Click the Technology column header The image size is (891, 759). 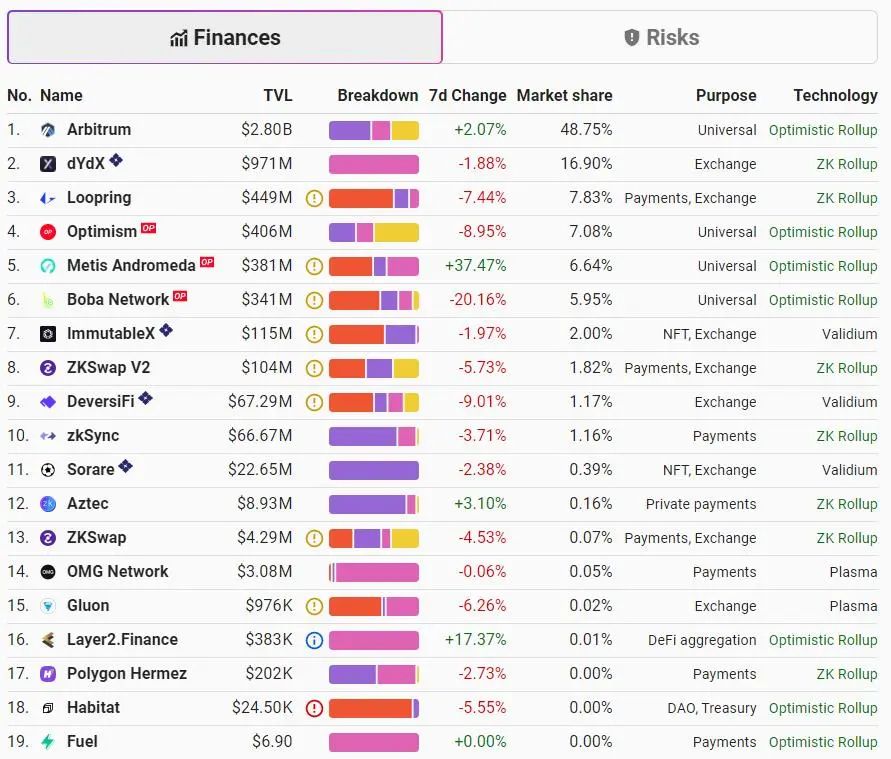(x=835, y=95)
